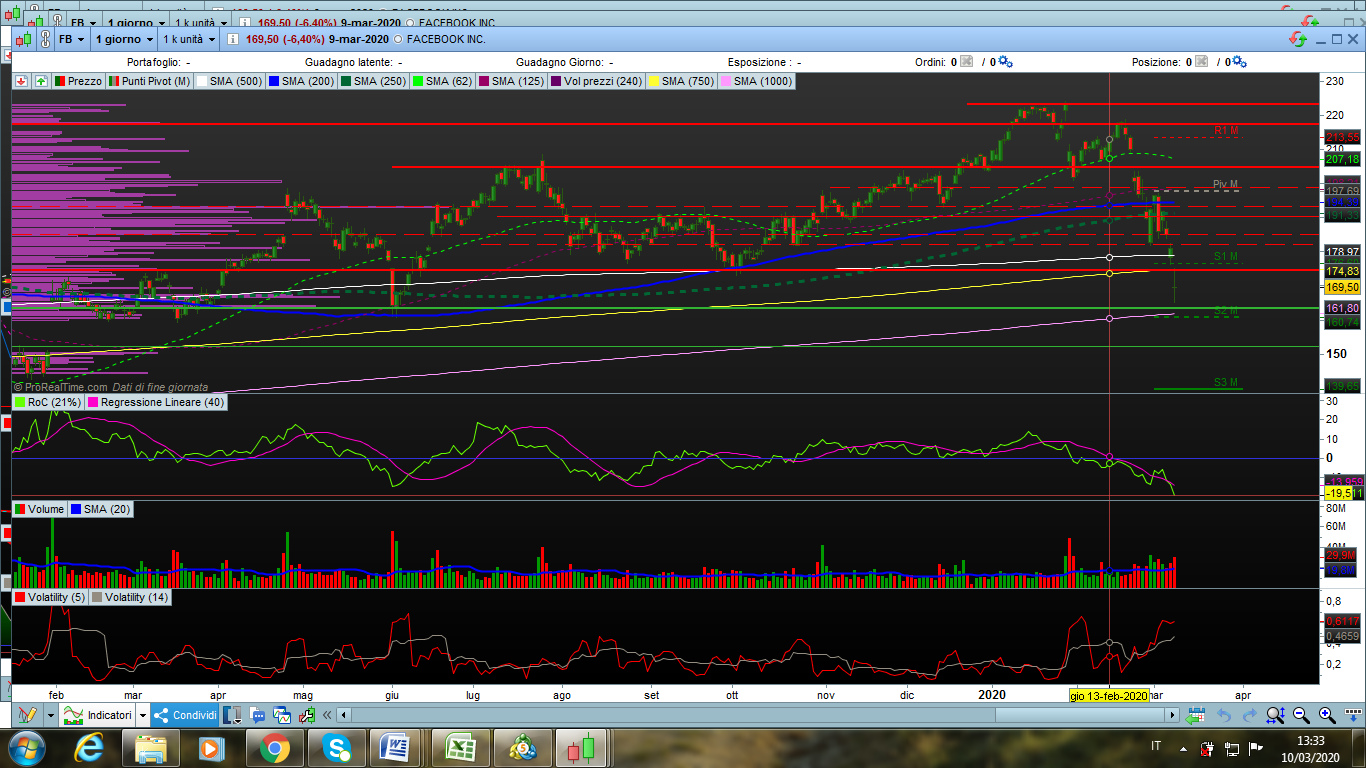Viewport: 1366px width, 768px height.
Task: Open the 1 giorno timeframe dropdown
Action: click(124, 39)
